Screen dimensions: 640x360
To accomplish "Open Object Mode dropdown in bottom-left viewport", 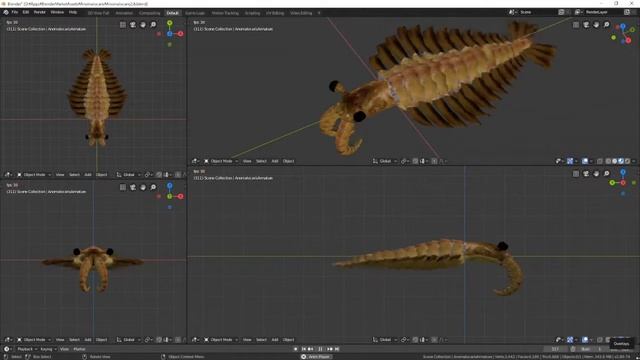I will click(x=34, y=340).
